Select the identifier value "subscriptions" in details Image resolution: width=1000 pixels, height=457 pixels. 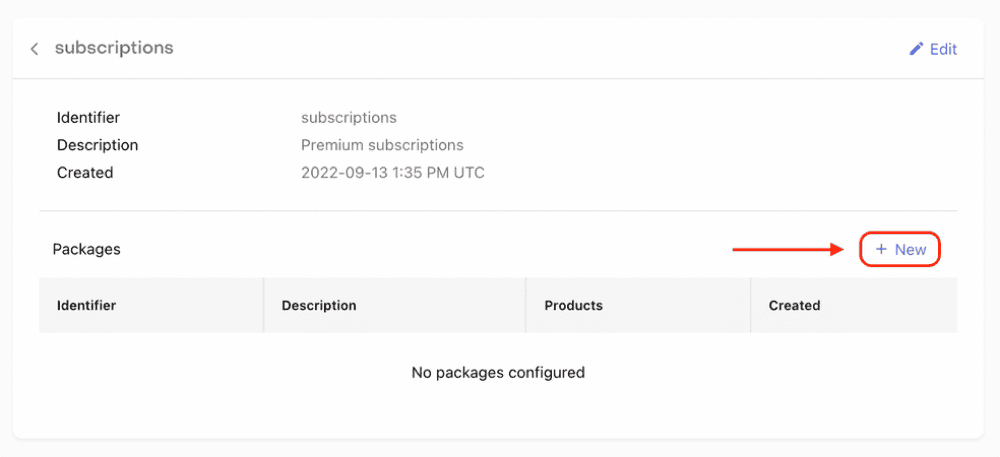pos(348,118)
